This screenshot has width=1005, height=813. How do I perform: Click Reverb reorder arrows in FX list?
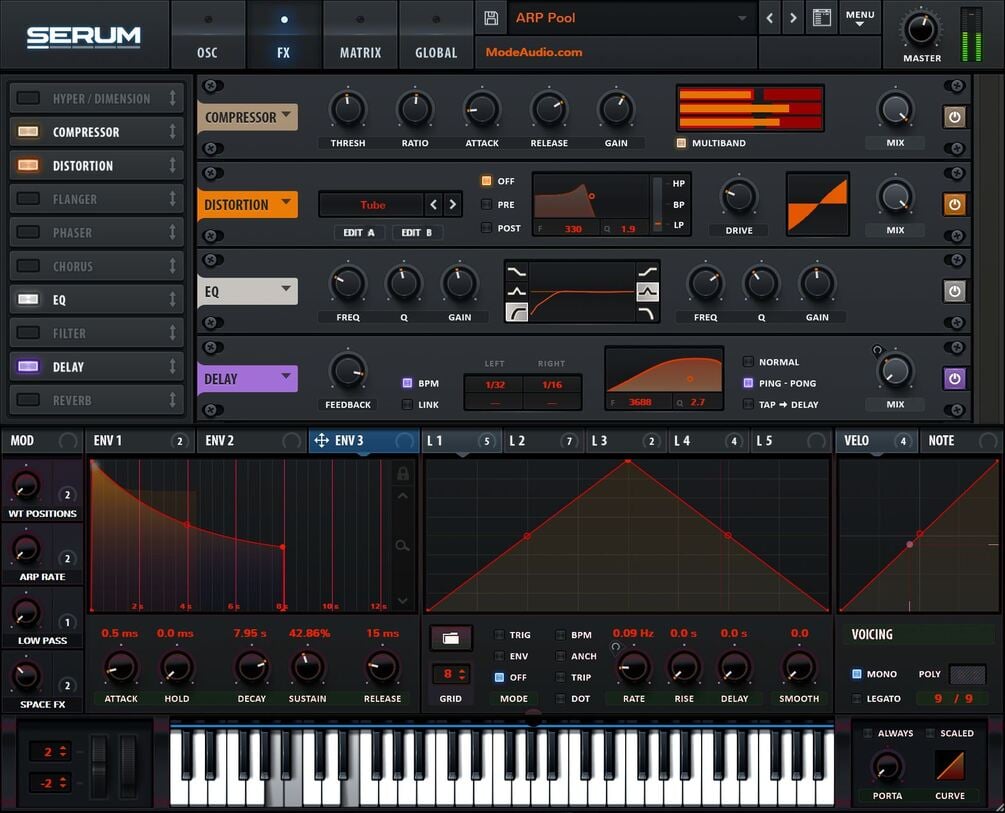172,400
